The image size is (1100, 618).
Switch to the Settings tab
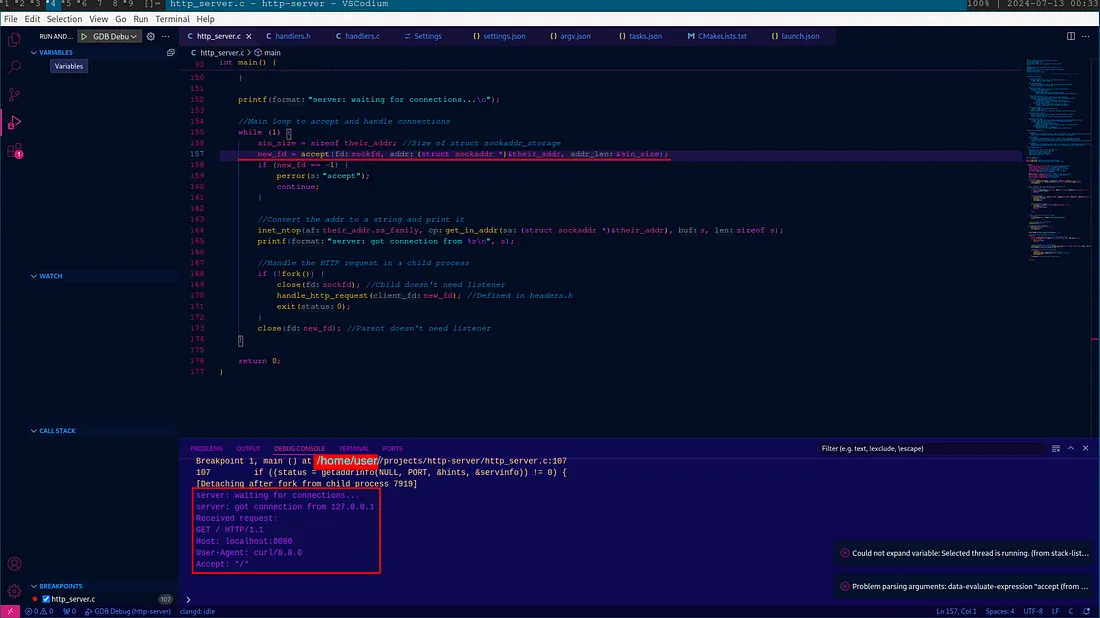pos(423,36)
